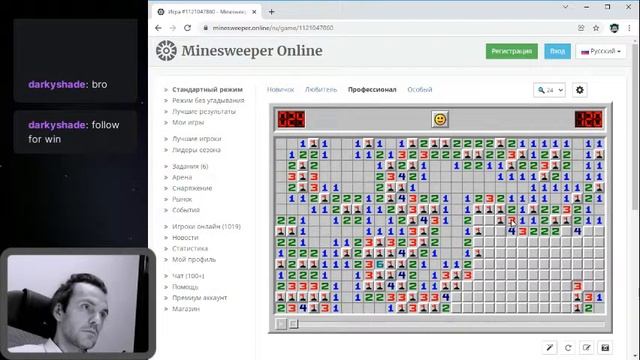Click the restart arrow icon below board
Image resolution: width=640 pixels, height=360 pixels.
pyautogui.click(x=568, y=348)
